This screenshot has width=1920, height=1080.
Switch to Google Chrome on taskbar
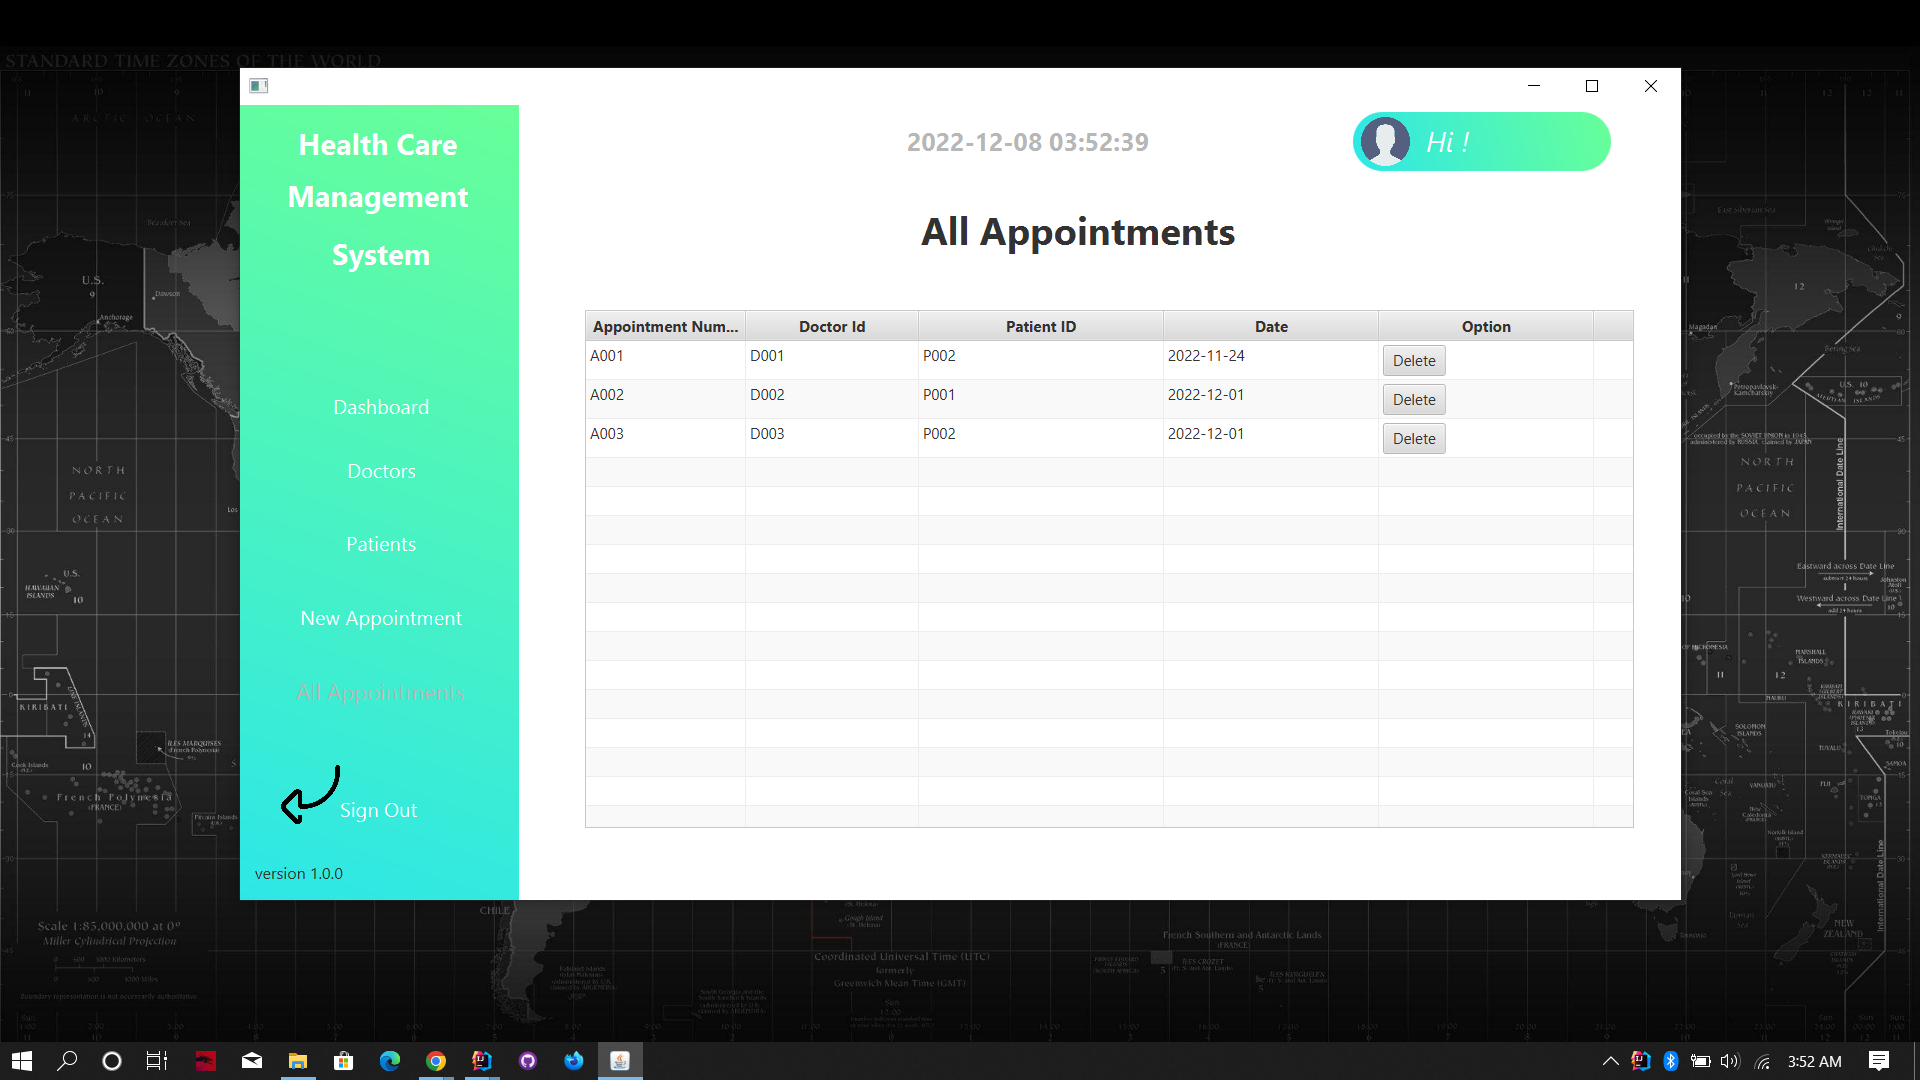point(436,1061)
